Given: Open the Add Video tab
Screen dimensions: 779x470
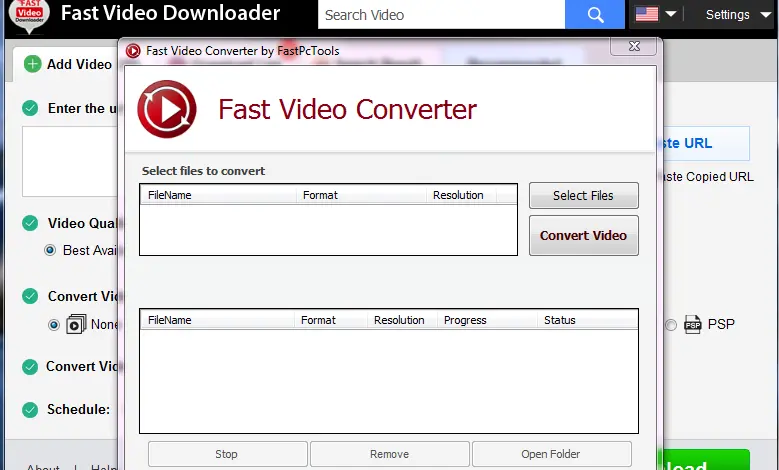Looking at the screenshot, I should pyautogui.click(x=68, y=64).
